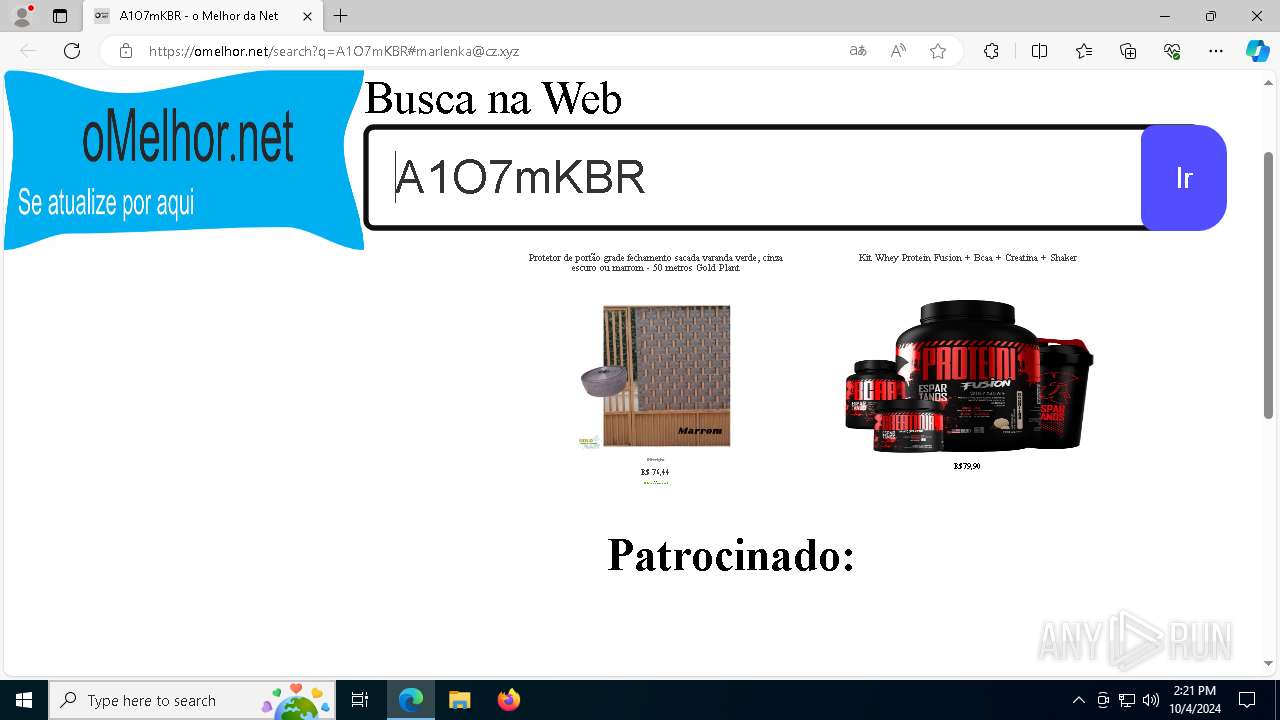Open Protetor de portão product title

tap(656, 262)
